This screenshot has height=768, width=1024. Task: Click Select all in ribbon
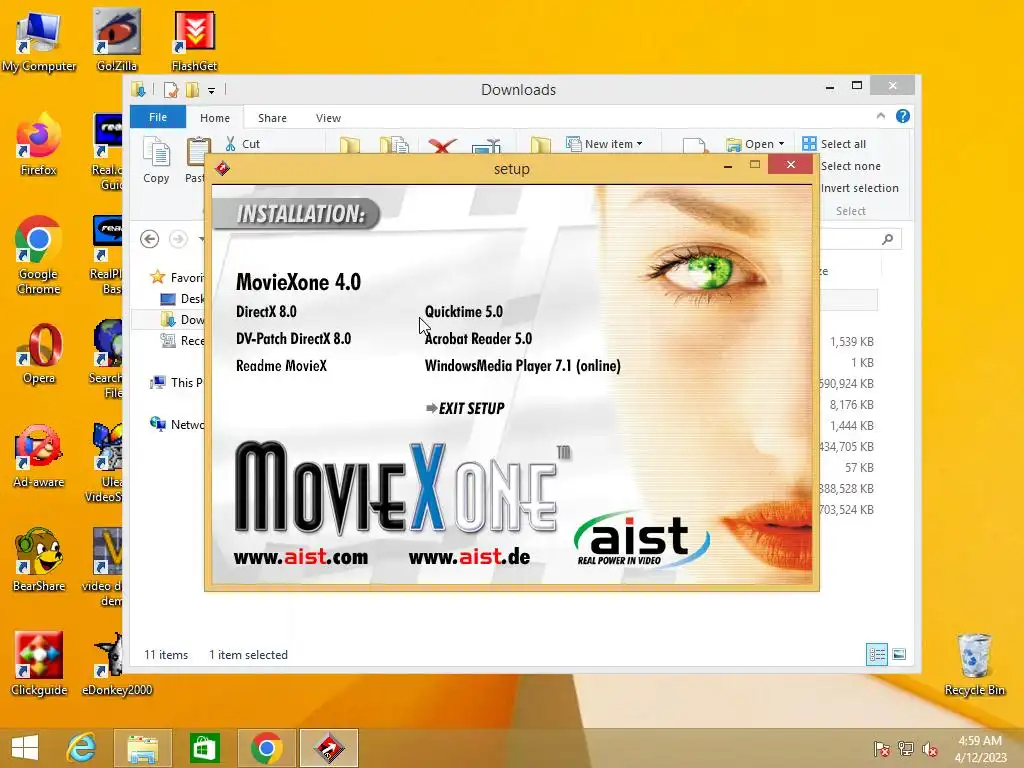click(x=835, y=144)
